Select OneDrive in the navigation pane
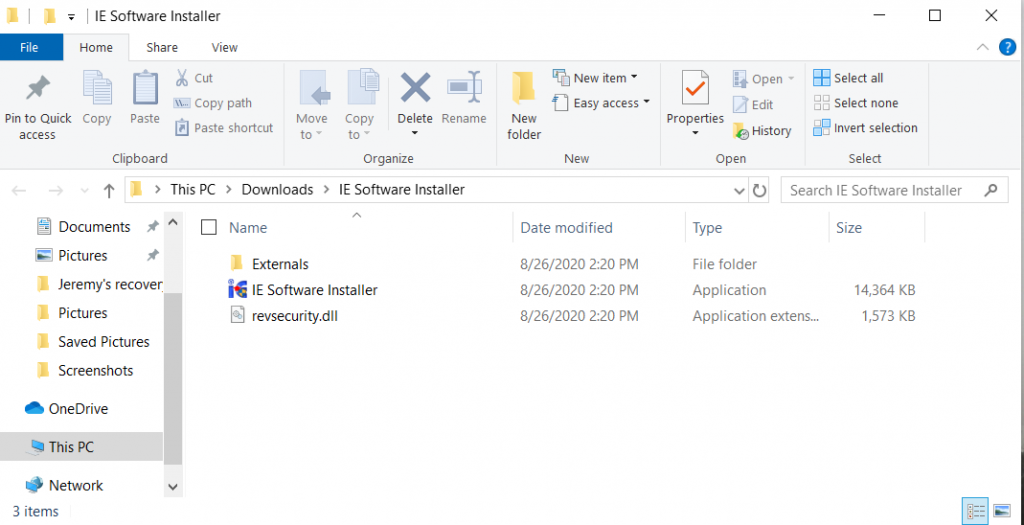1024x525 pixels. (x=78, y=409)
